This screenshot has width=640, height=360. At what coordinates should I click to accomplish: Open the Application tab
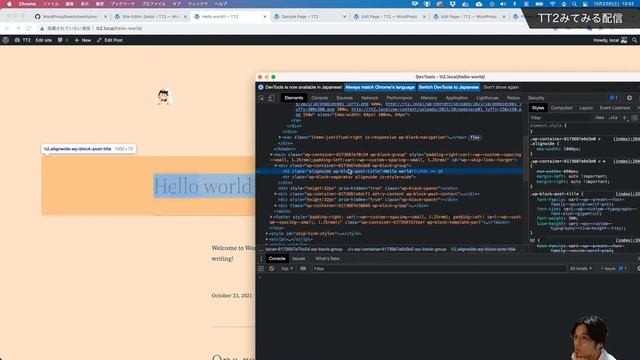[x=457, y=98]
